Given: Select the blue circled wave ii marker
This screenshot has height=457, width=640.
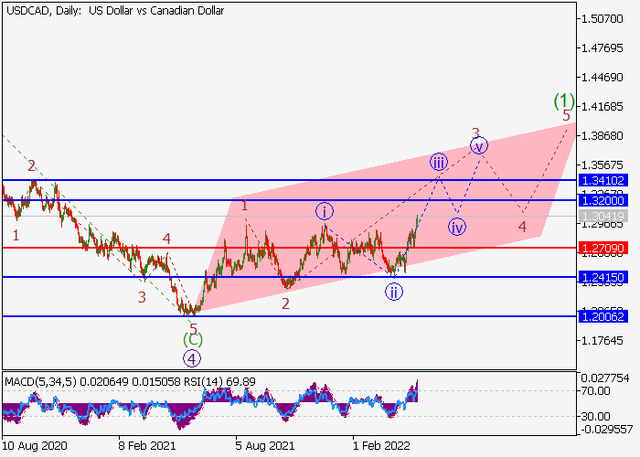Looking at the screenshot, I should click(x=395, y=292).
